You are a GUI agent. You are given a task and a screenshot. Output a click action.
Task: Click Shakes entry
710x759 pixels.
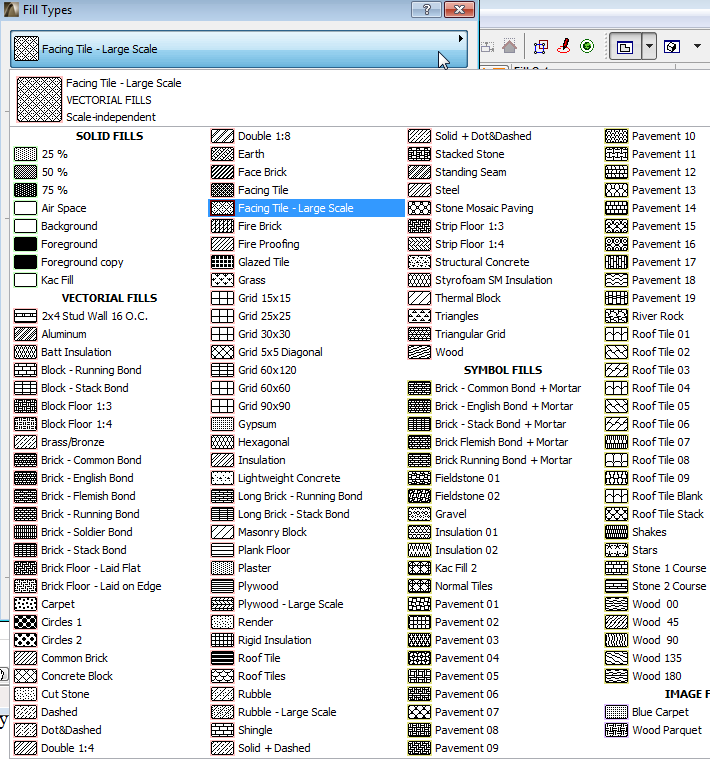tap(649, 532)
